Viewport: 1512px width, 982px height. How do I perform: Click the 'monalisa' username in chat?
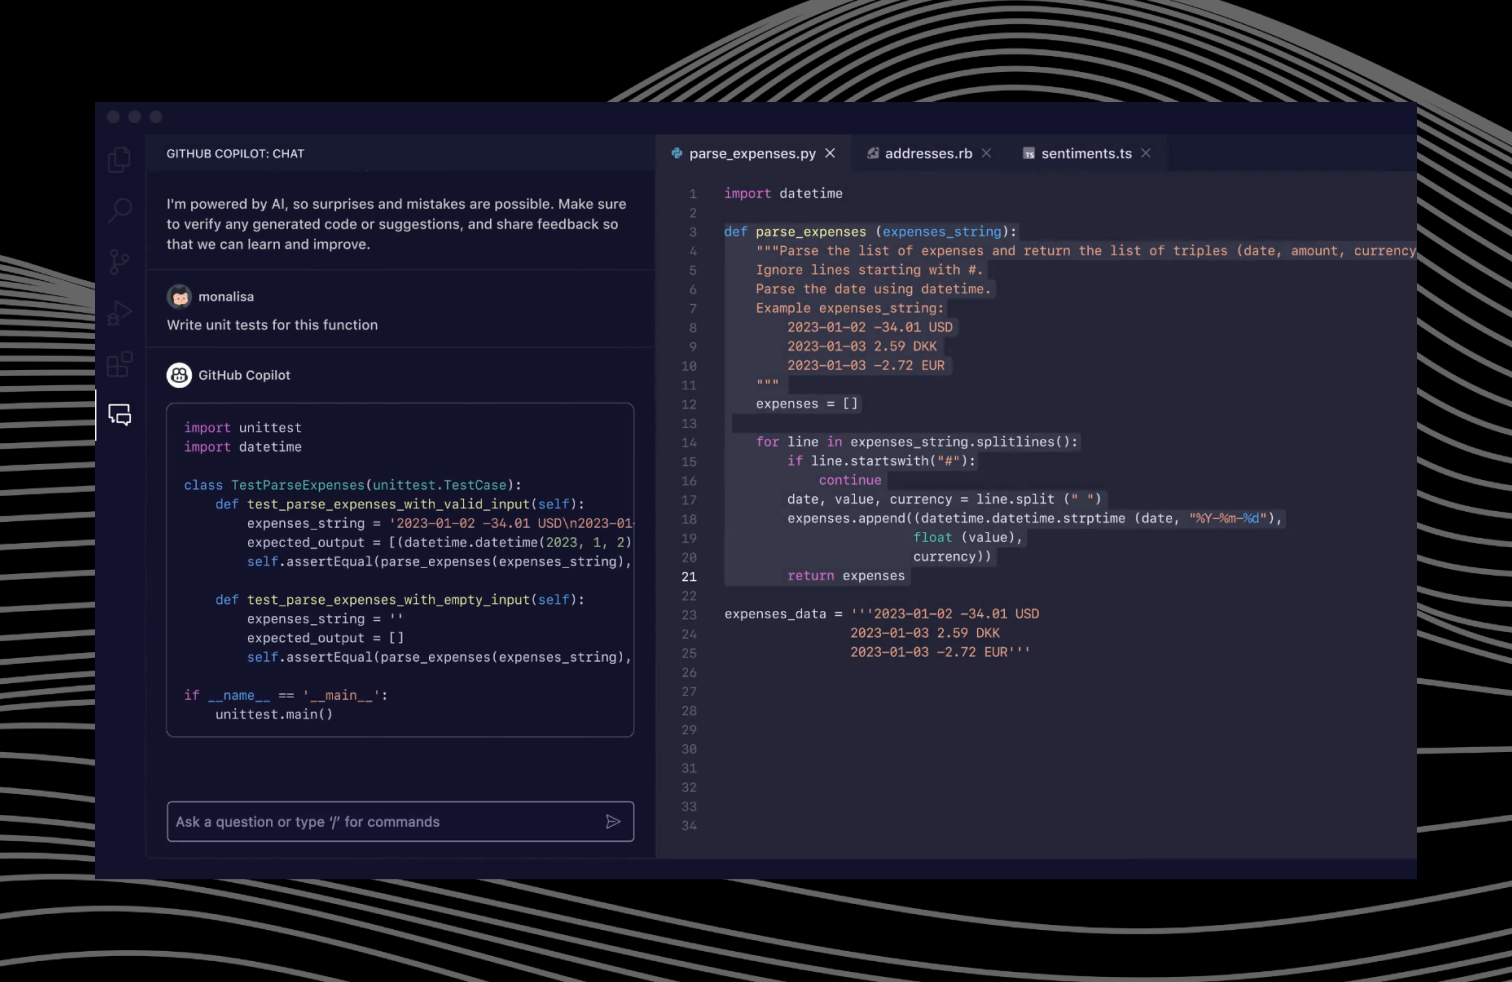pos(226,297)
